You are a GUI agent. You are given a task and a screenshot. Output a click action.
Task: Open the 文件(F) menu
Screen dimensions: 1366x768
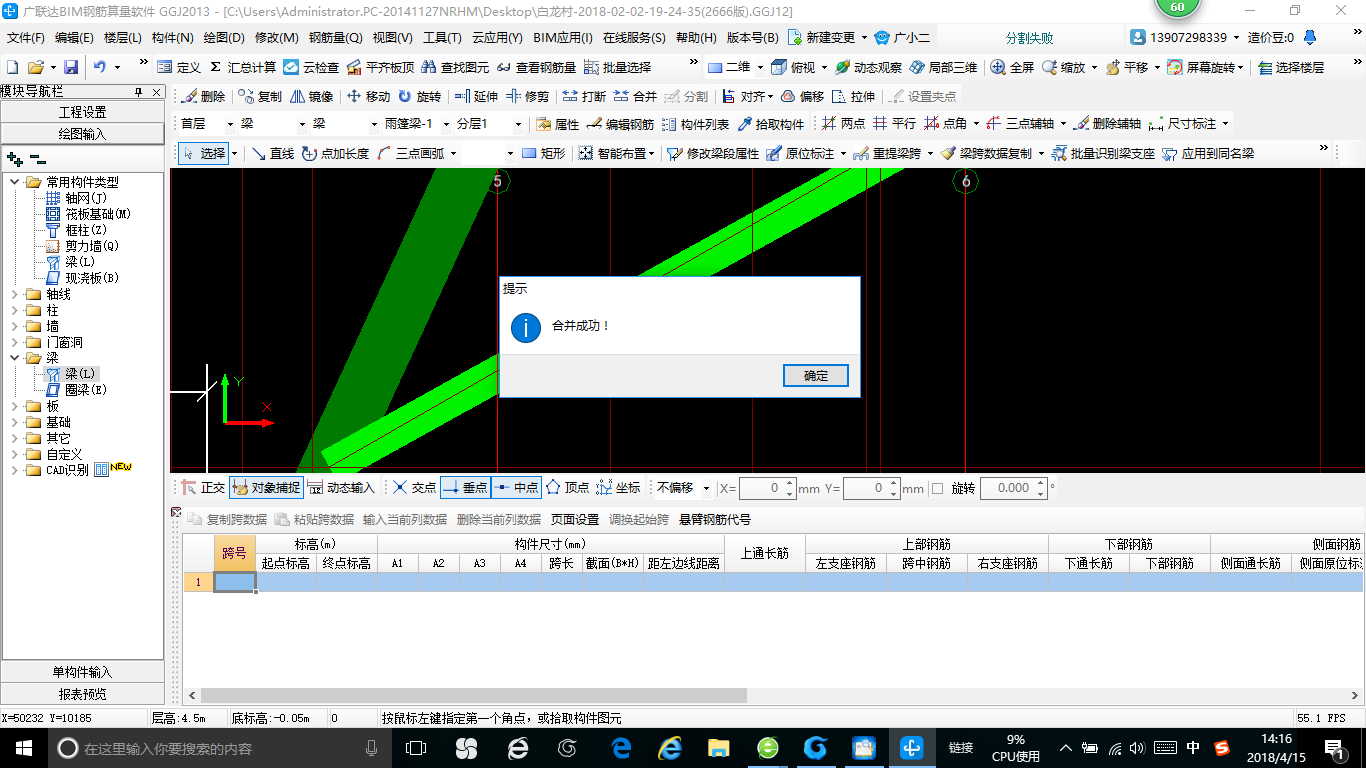(x=26, y=38)
